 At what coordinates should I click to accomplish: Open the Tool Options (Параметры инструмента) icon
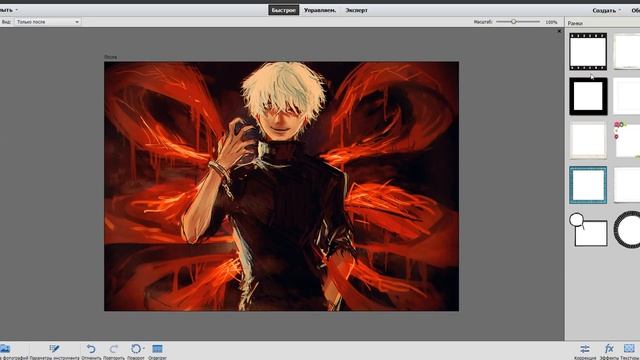pyautogui.click(x=54, y=349)
